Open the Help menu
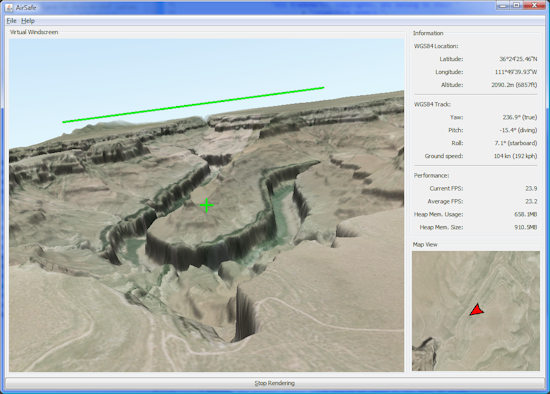550x394 pixels. pyautogui.click(x=28, y=21)
